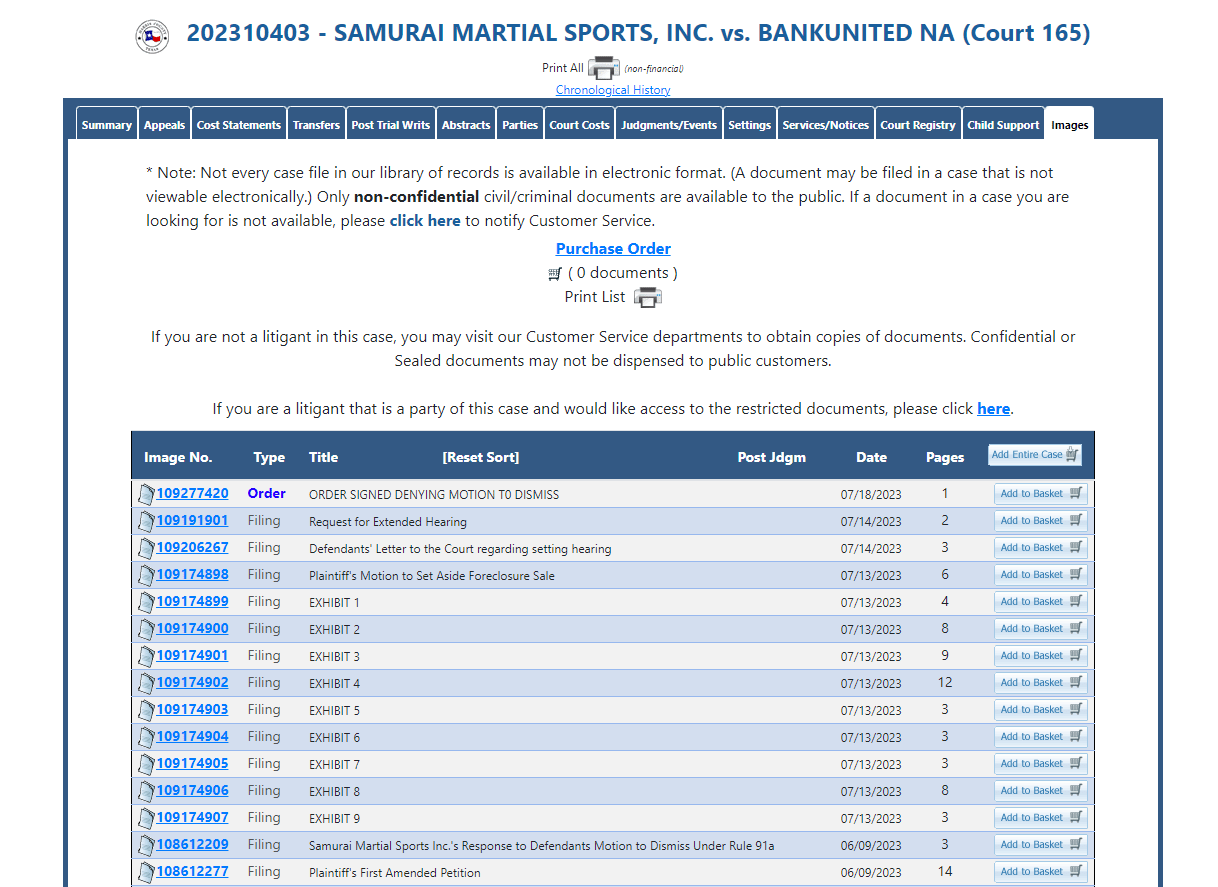
Task: Click document icon for image 109191901
Action: point(146,521)
